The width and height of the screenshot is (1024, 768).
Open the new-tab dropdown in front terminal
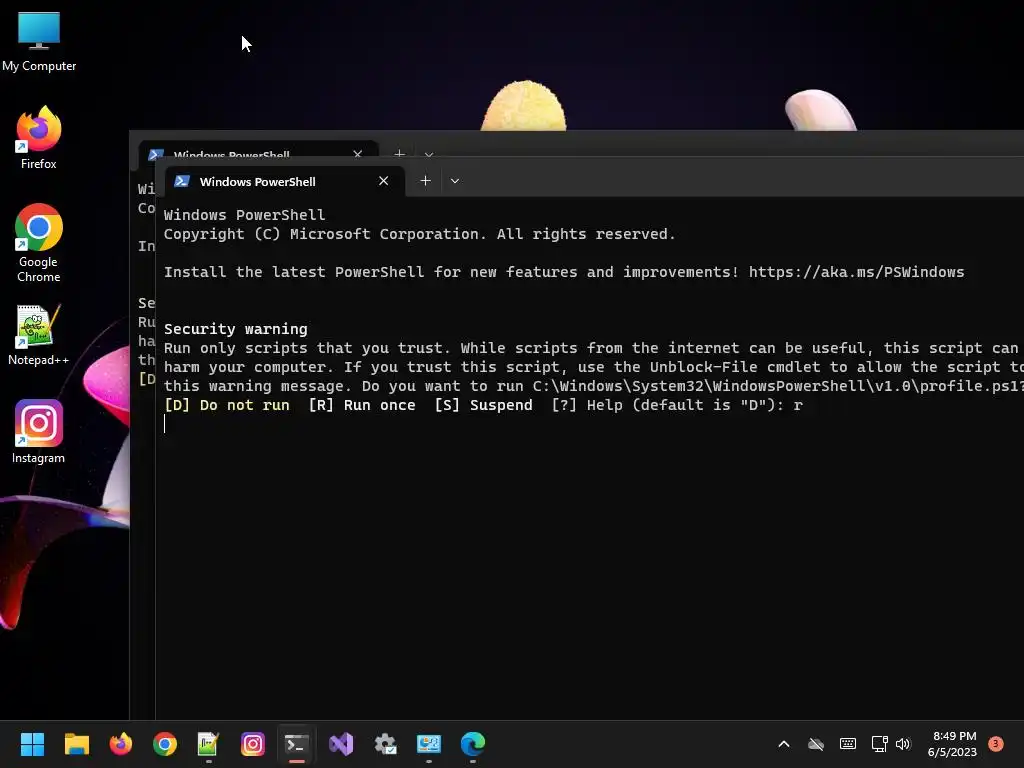tap(455, 181)
